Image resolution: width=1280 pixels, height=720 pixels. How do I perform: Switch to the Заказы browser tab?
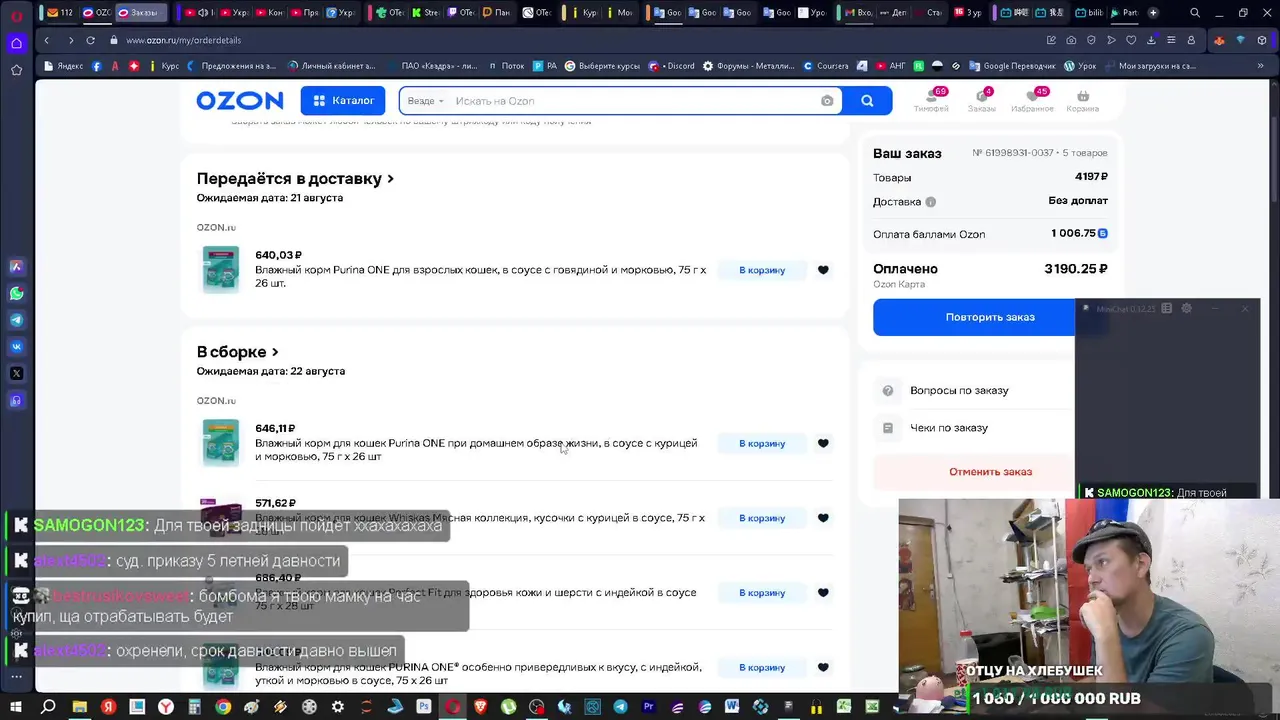pyautogui.click(x=141, y=13)
